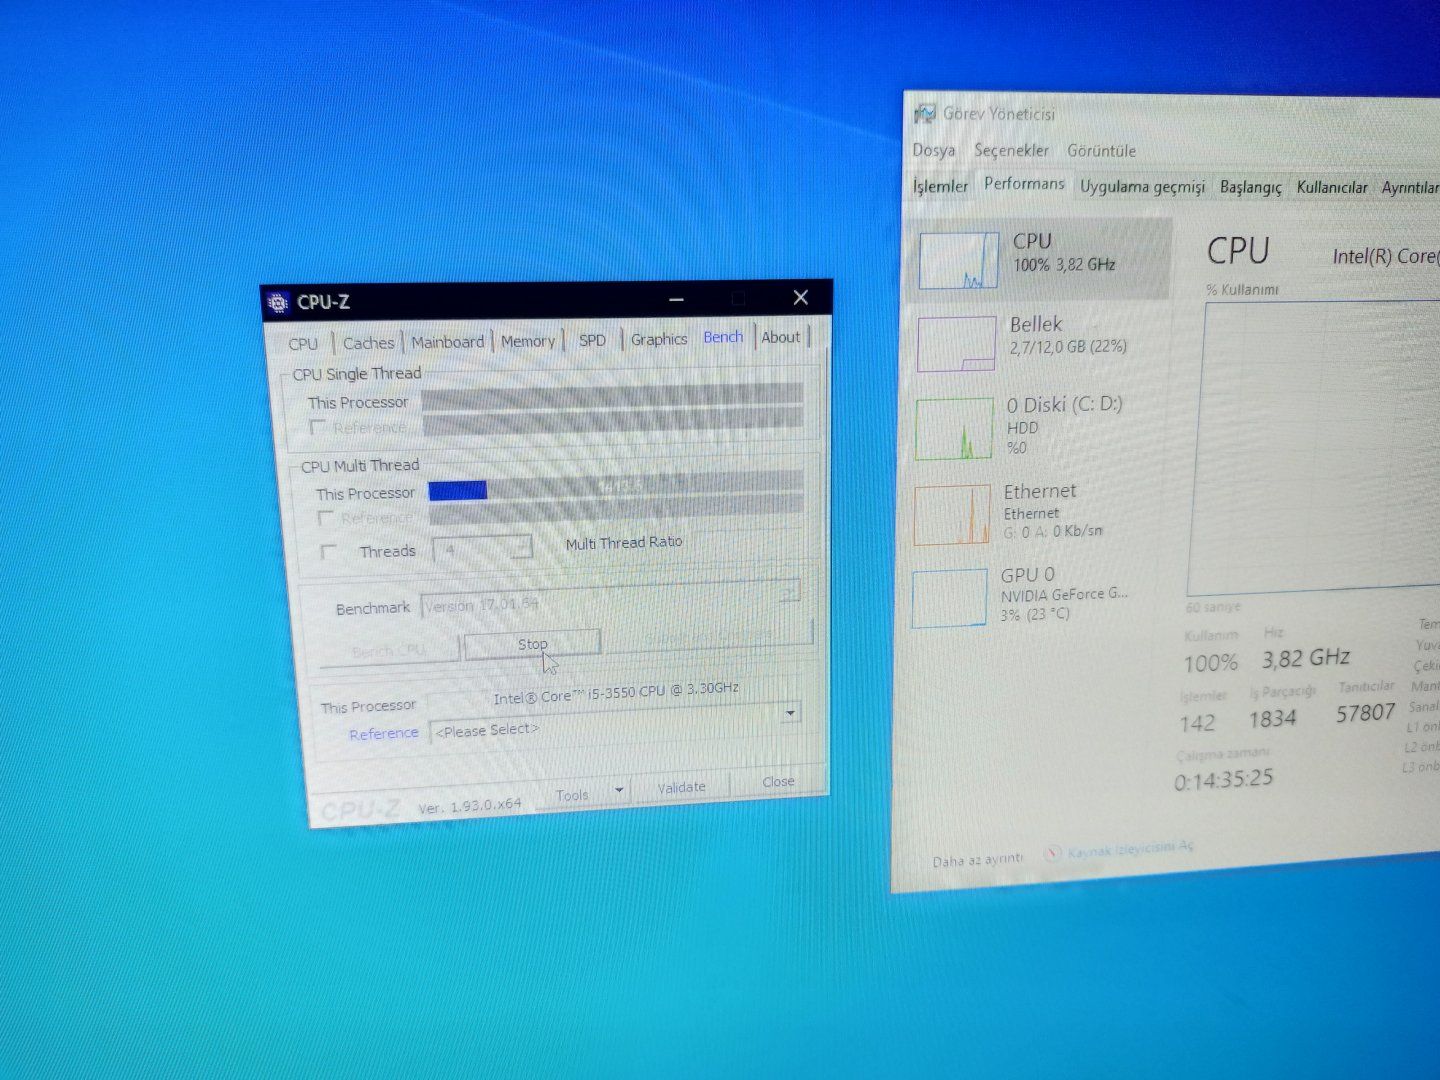The height and width of the screenshot is (1080, 1440).
Task: Open the About tab
Action: coord(781,337)
